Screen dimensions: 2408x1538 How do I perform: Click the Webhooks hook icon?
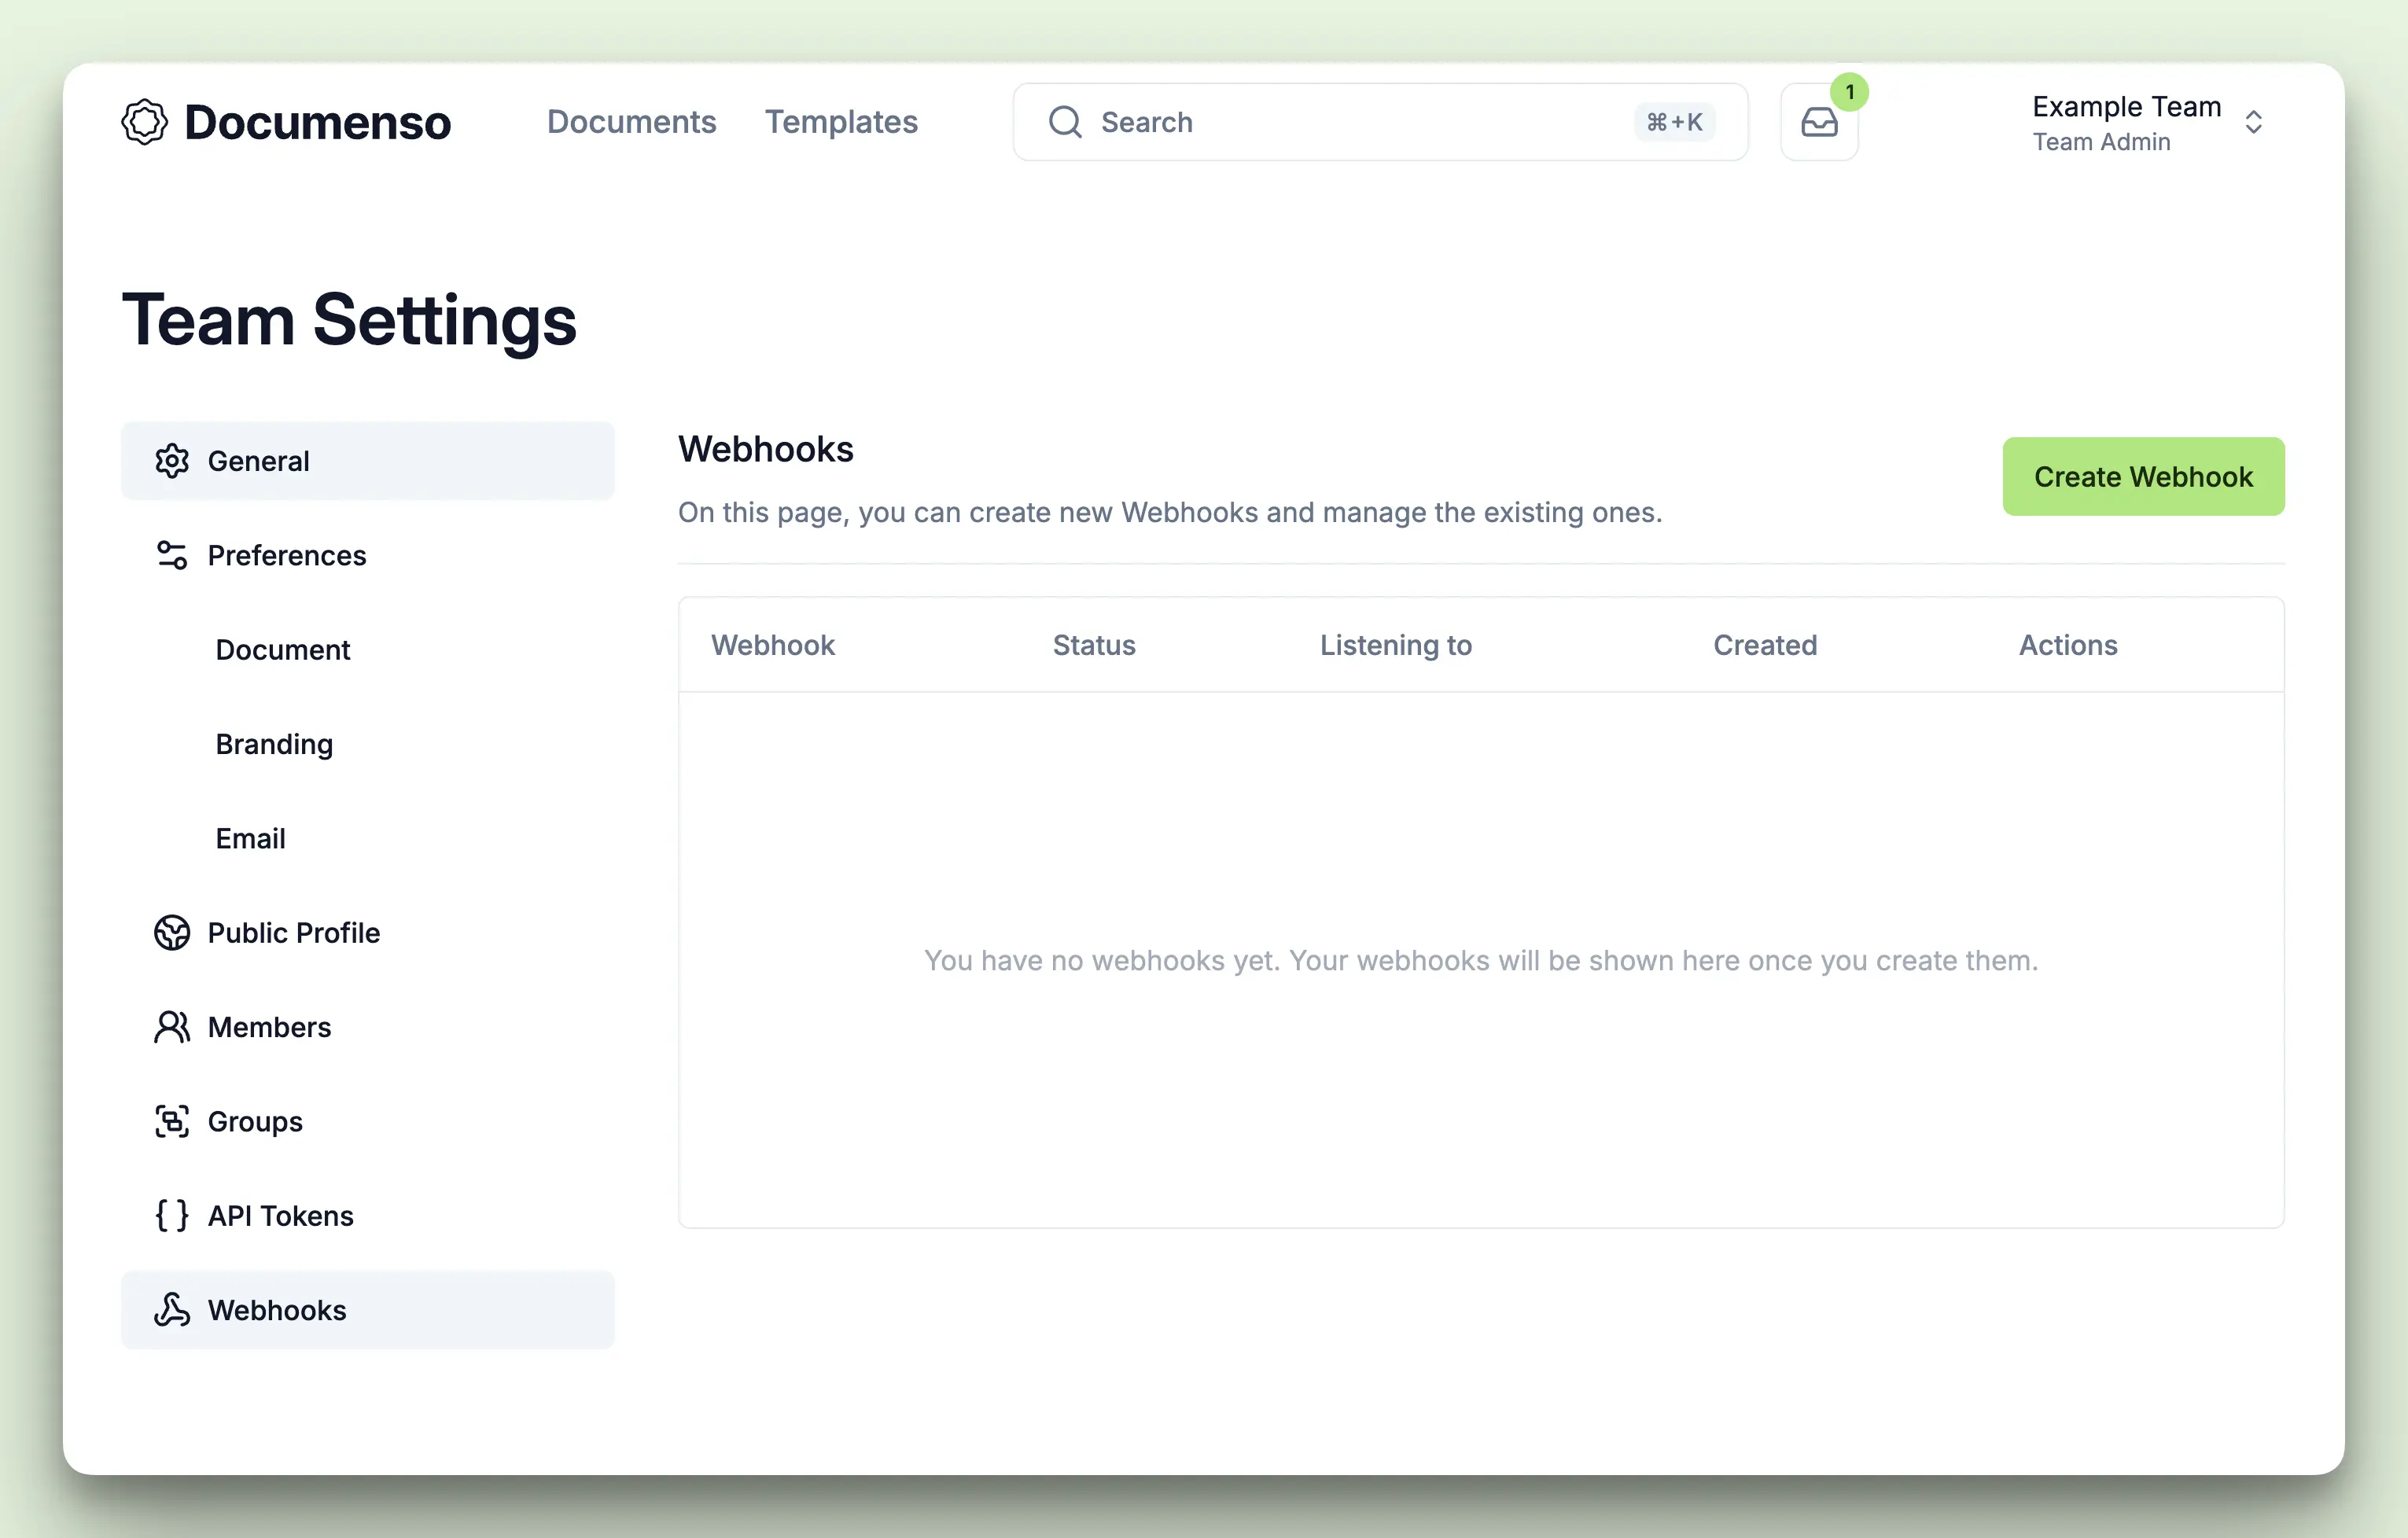coord(172,1310)
